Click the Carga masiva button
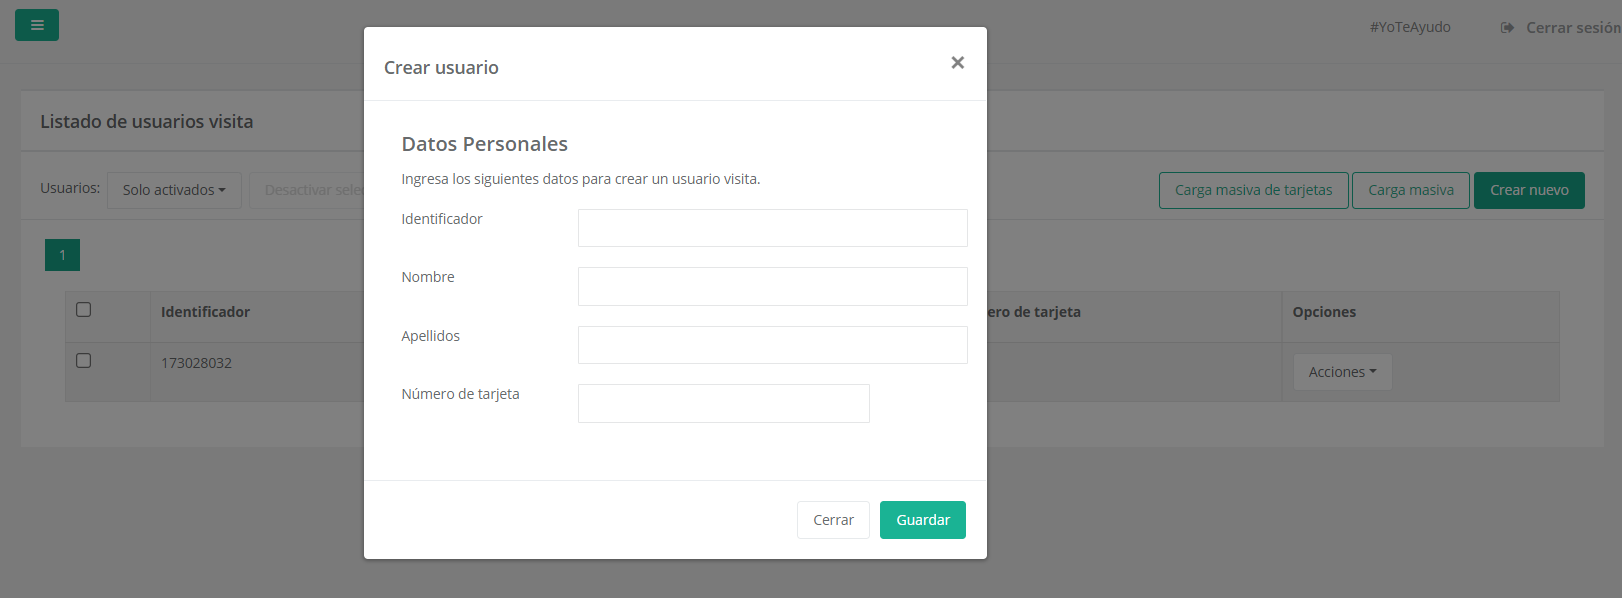The height and width of the screenshot is (598, 1622). pyautogui.click(x=1410, y=190)
